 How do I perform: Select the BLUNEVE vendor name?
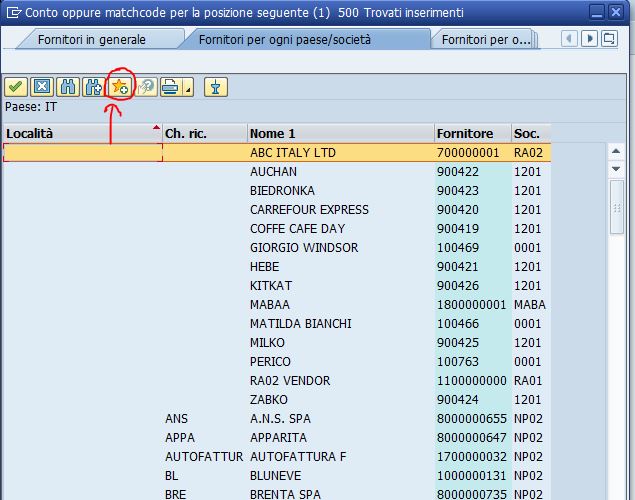[275, 476]
